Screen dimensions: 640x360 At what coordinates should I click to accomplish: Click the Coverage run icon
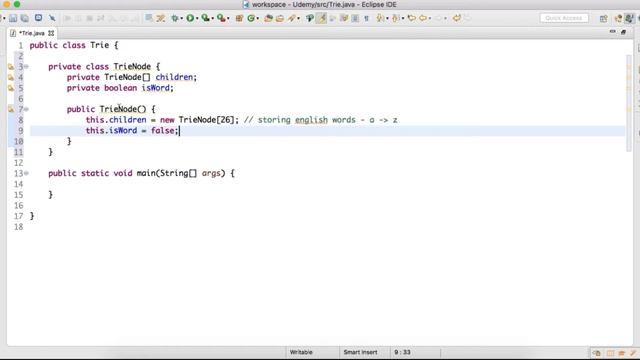[x=205, y=18]
